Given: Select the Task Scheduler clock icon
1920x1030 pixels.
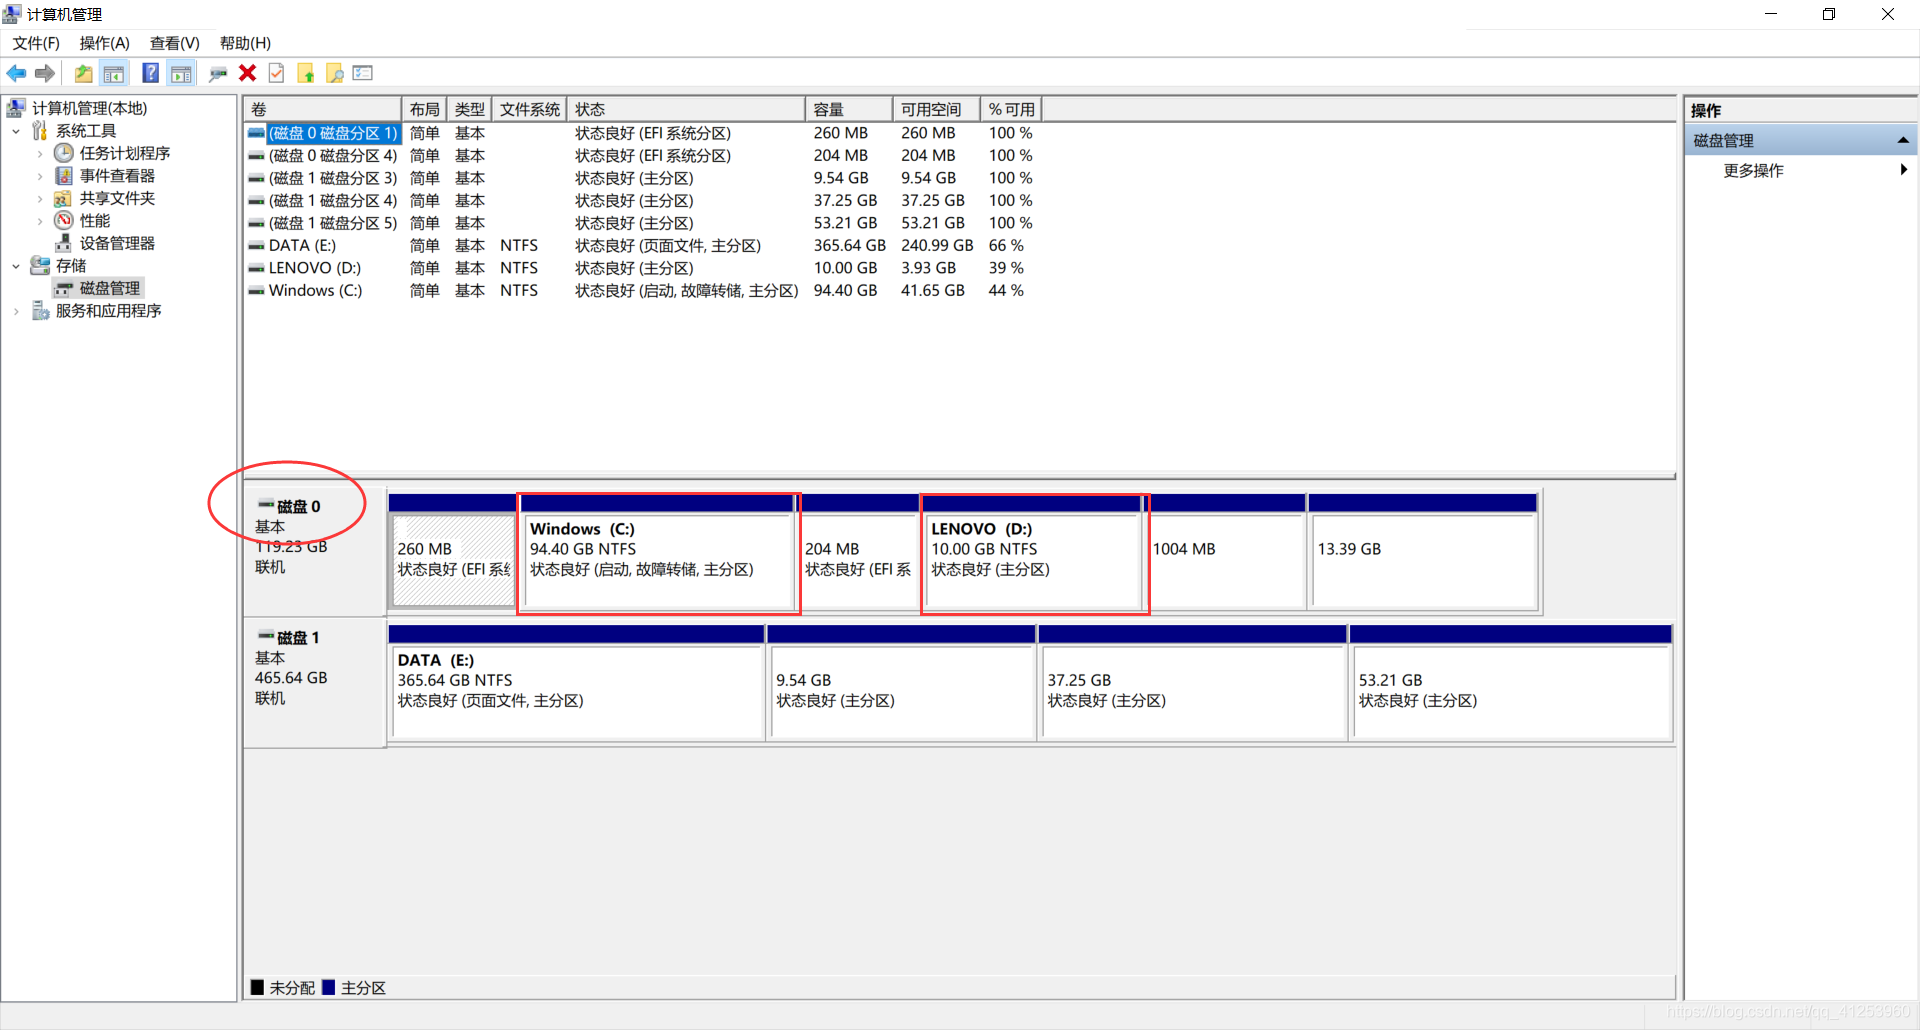Looking at the screenshot, I should pyautogui.click(x=64, y=153).
